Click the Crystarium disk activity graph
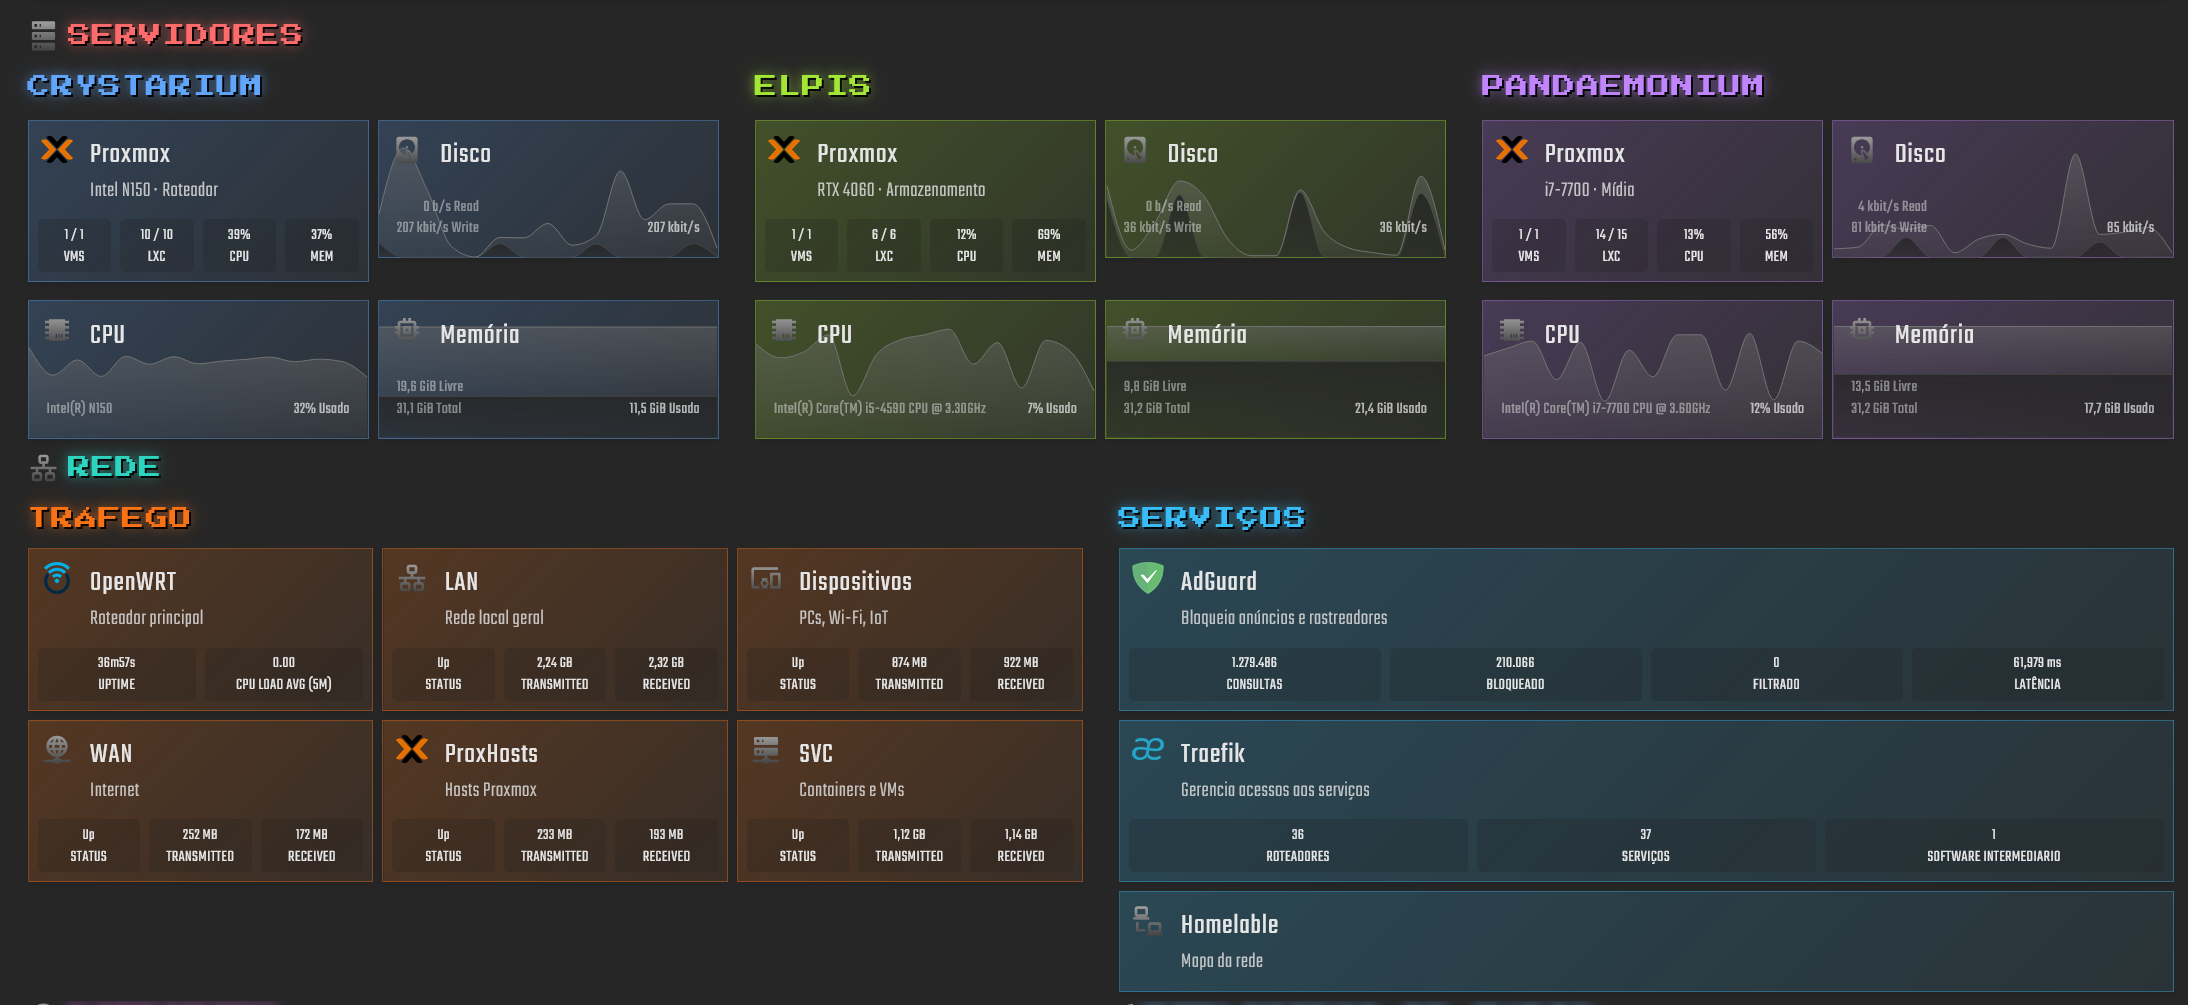Image resolution: width=2188 pixels, height=1005 pixels. coord(548,189)
